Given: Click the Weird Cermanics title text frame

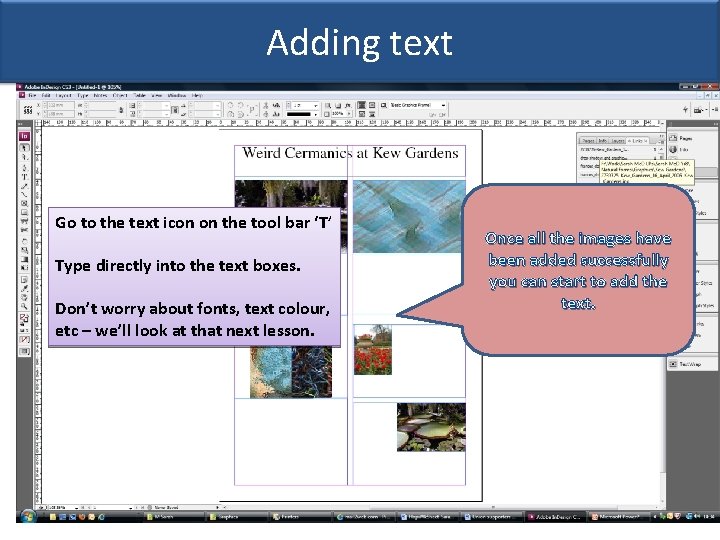Looking at the screenshot, I should coord(350,161).
